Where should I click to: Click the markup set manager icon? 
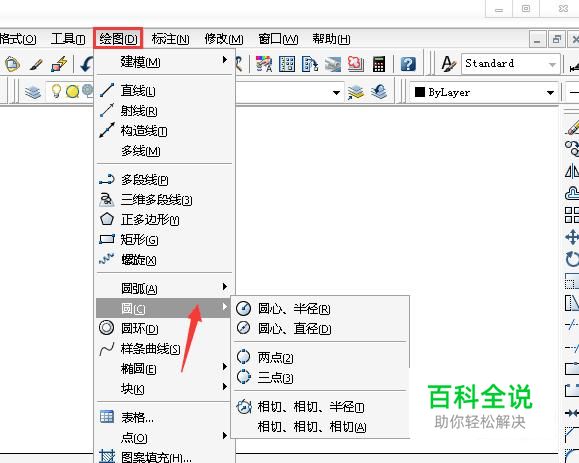click(x=356, y=64)
